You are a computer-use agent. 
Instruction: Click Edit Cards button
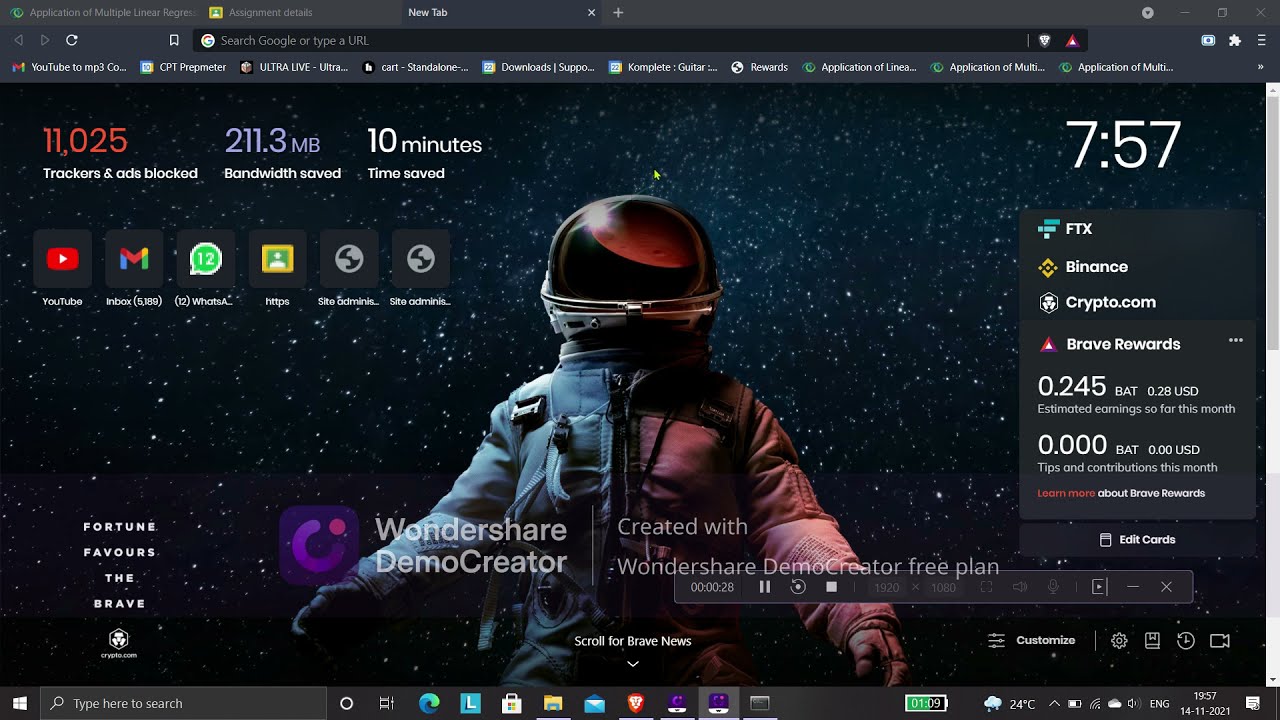1137,540
